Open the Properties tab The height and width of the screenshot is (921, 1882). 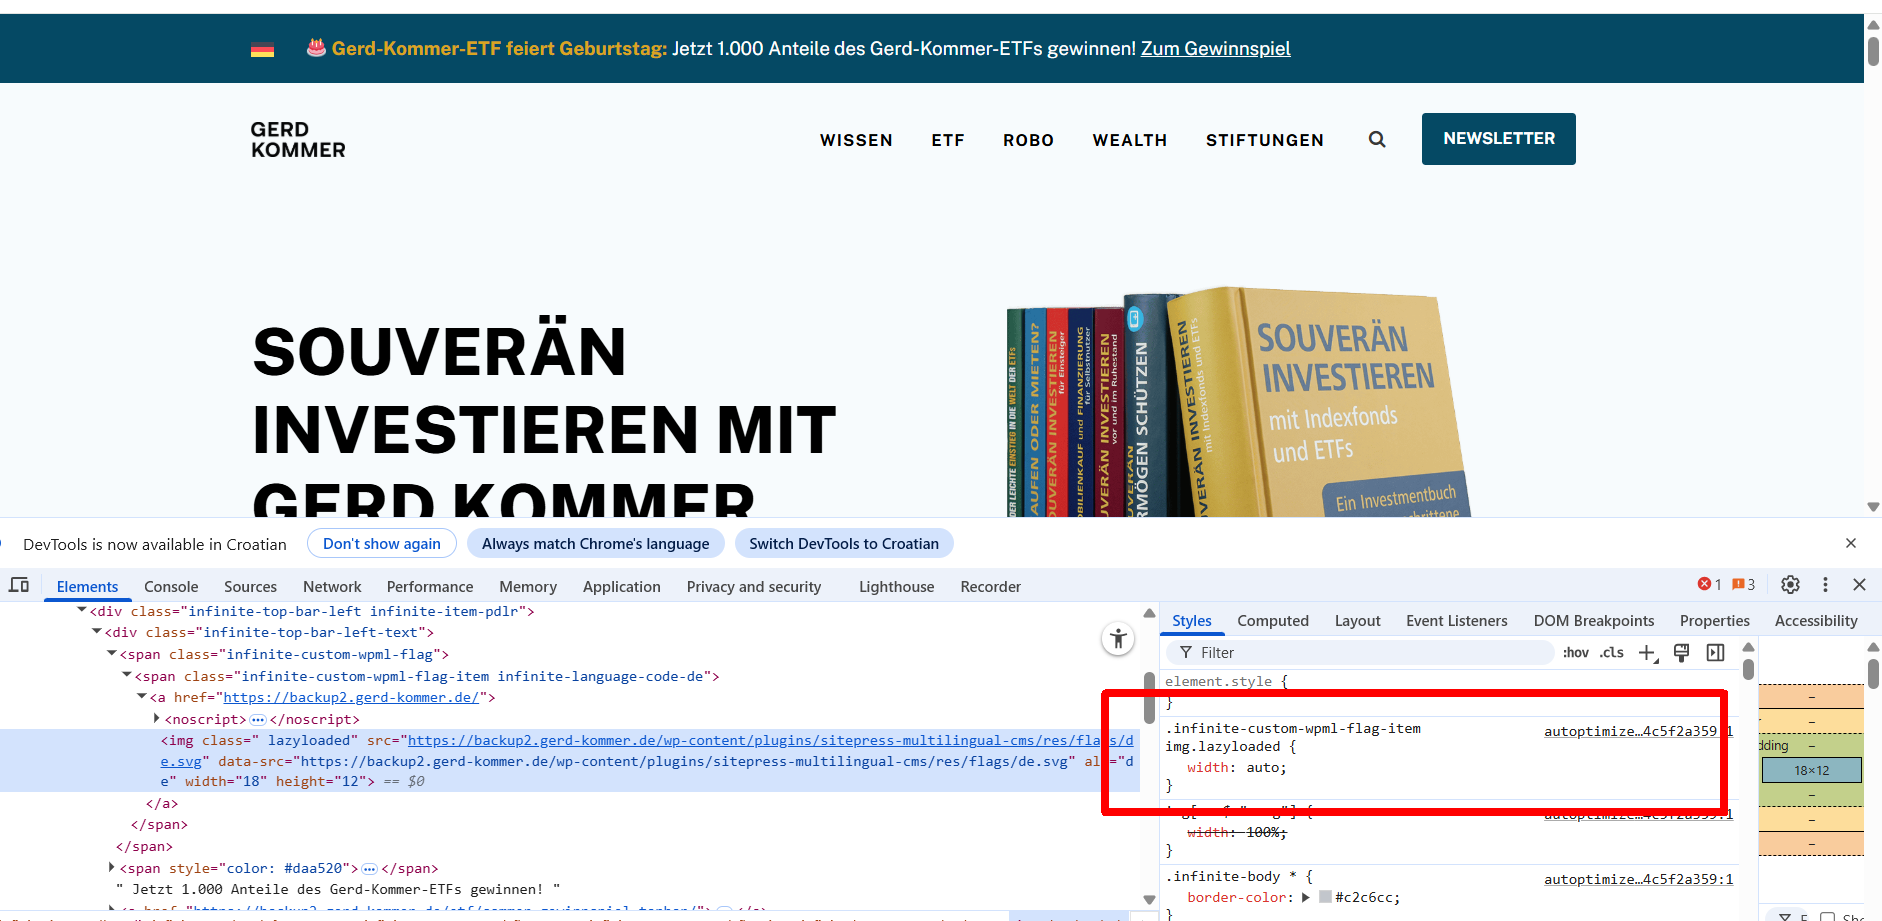click(x=1715, y=621)
